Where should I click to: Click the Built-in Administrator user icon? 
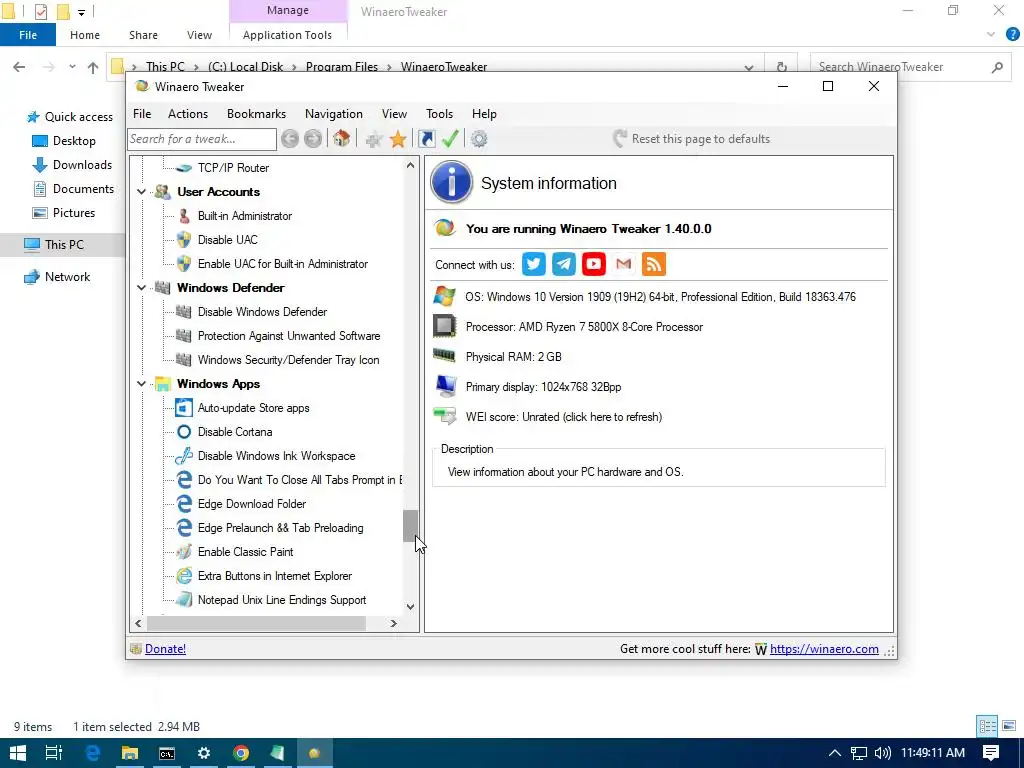[184, 216]
